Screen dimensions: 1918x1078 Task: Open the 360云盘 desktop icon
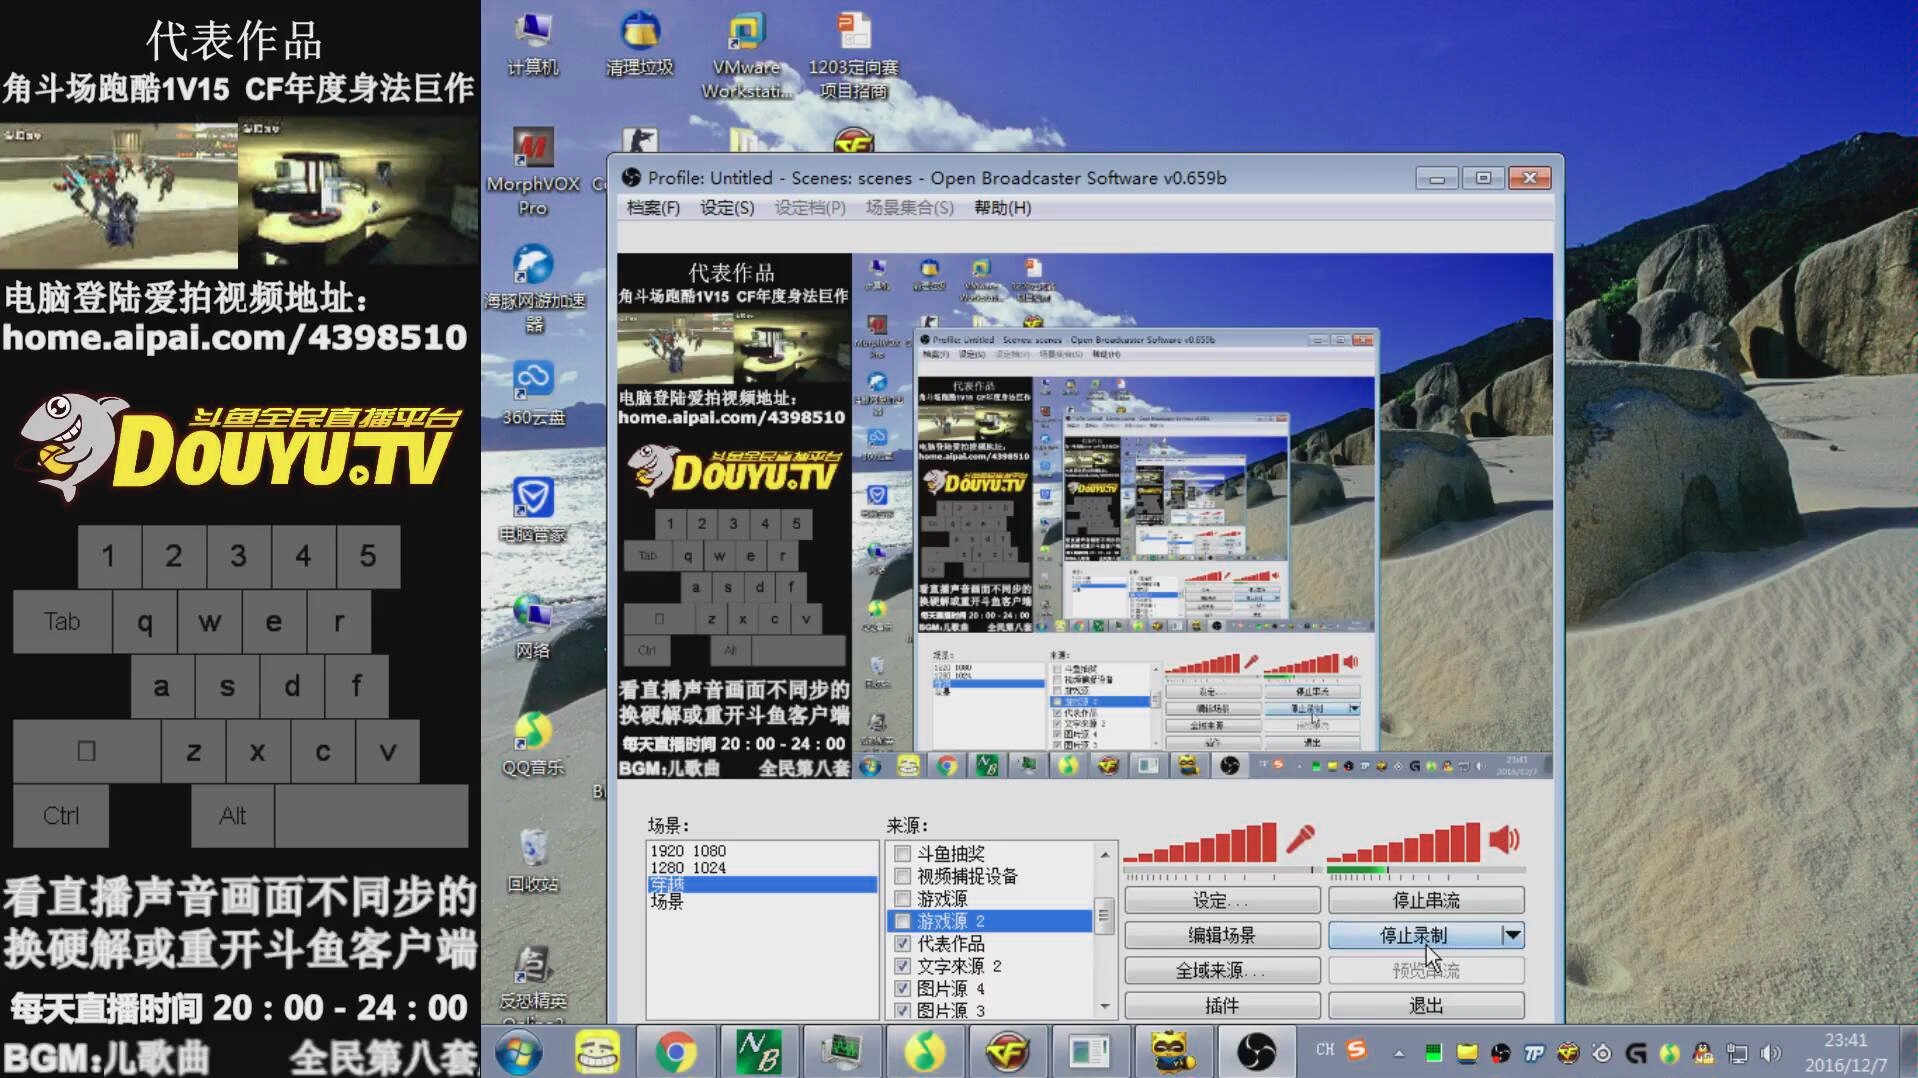coord(533,393)
